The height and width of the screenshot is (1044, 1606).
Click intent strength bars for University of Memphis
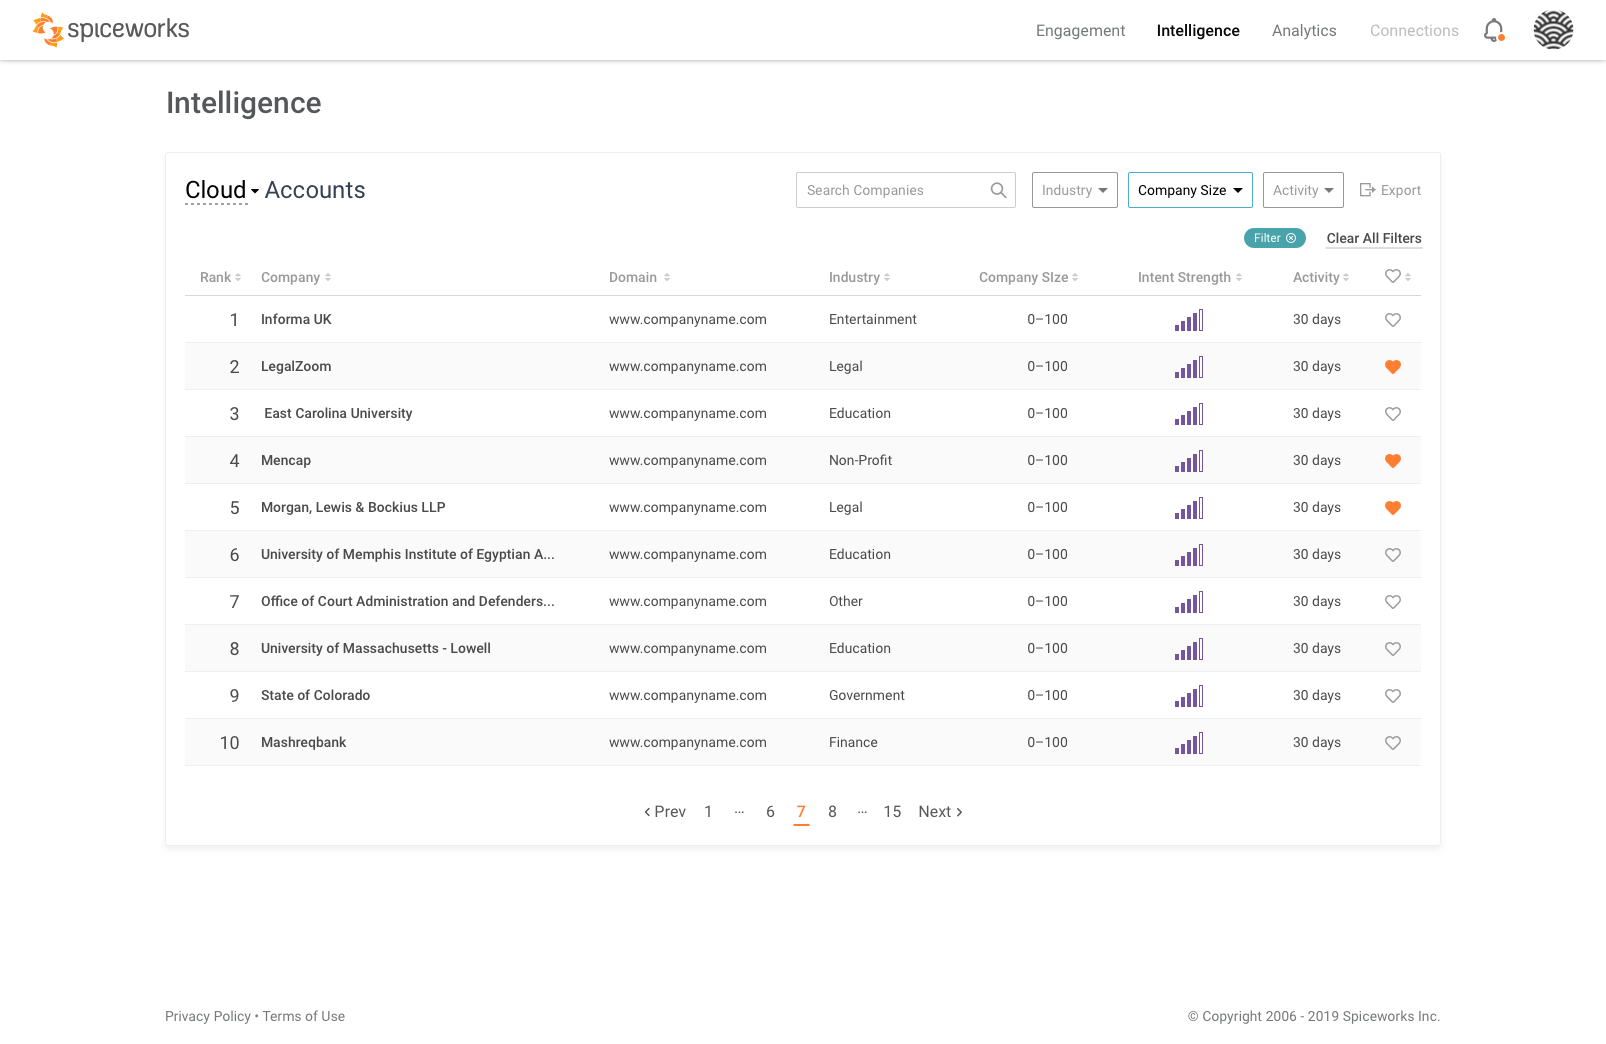(1189, 555)
